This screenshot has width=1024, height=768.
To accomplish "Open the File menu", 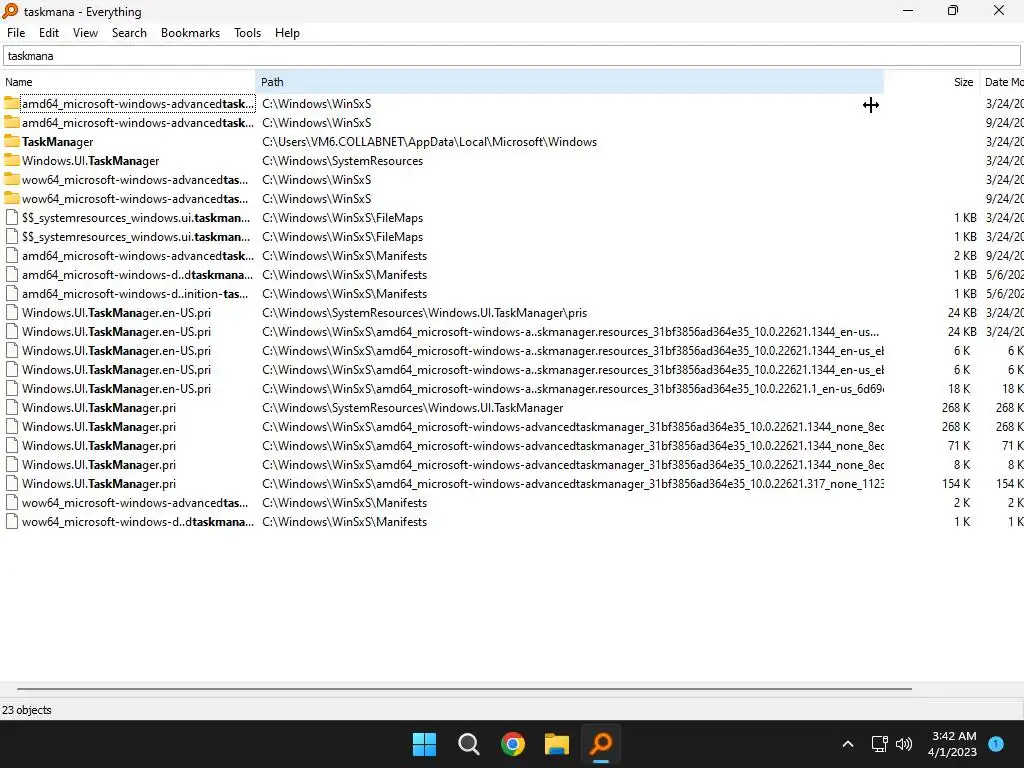I will pos(16,33).
